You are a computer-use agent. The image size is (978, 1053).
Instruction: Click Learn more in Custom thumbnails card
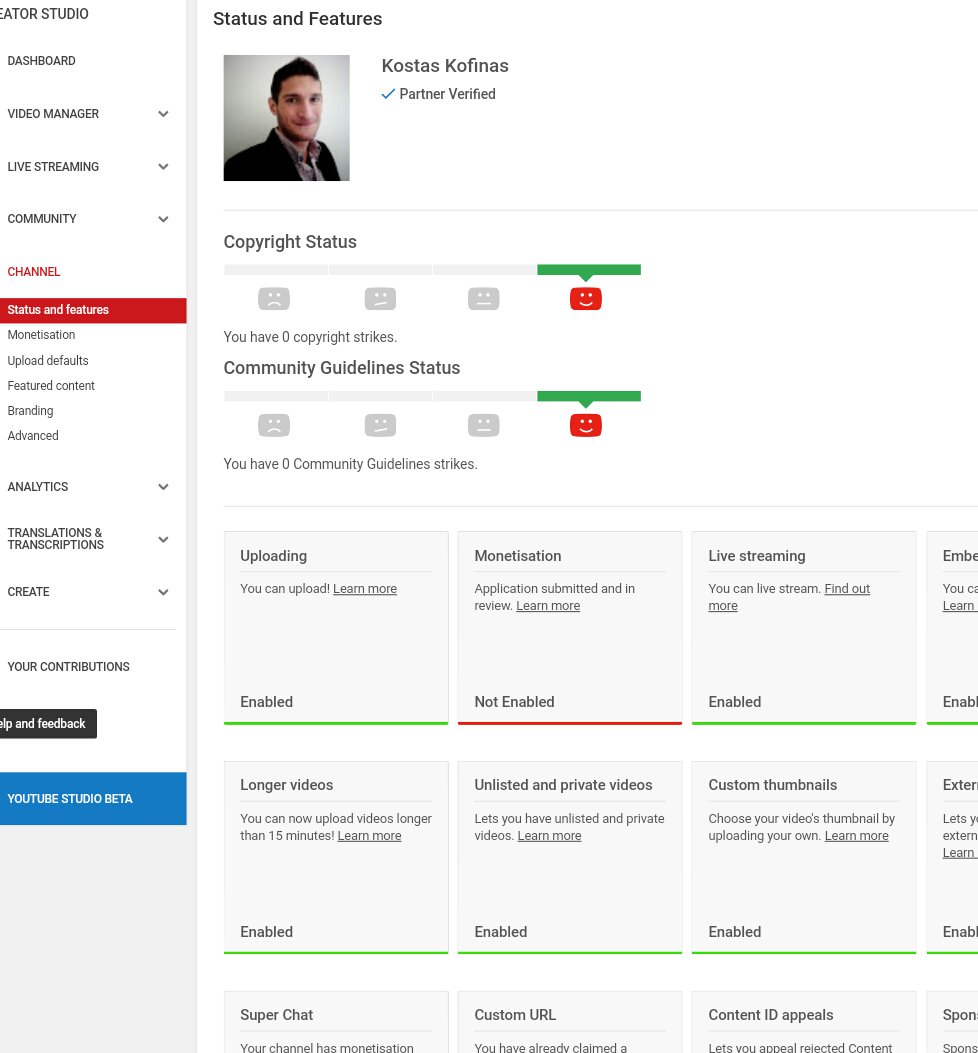[x=856, y=836]
